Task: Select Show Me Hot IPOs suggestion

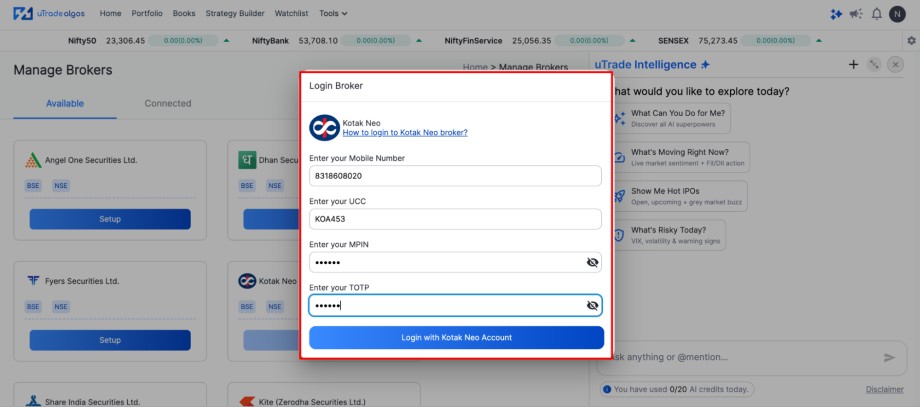Action: point(679,196)
